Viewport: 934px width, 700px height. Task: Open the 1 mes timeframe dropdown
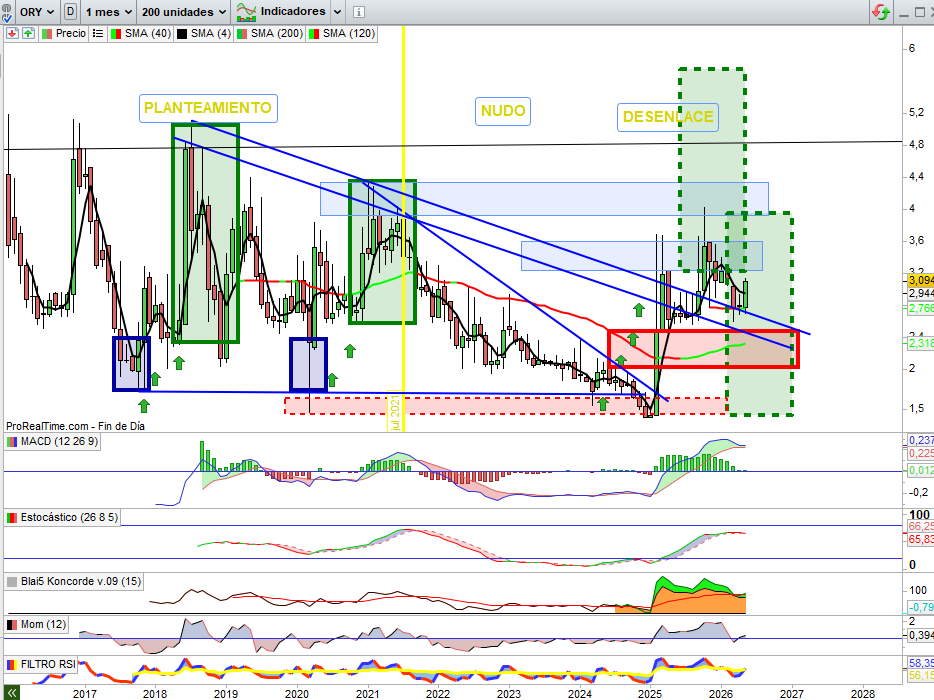pos(108,12)
